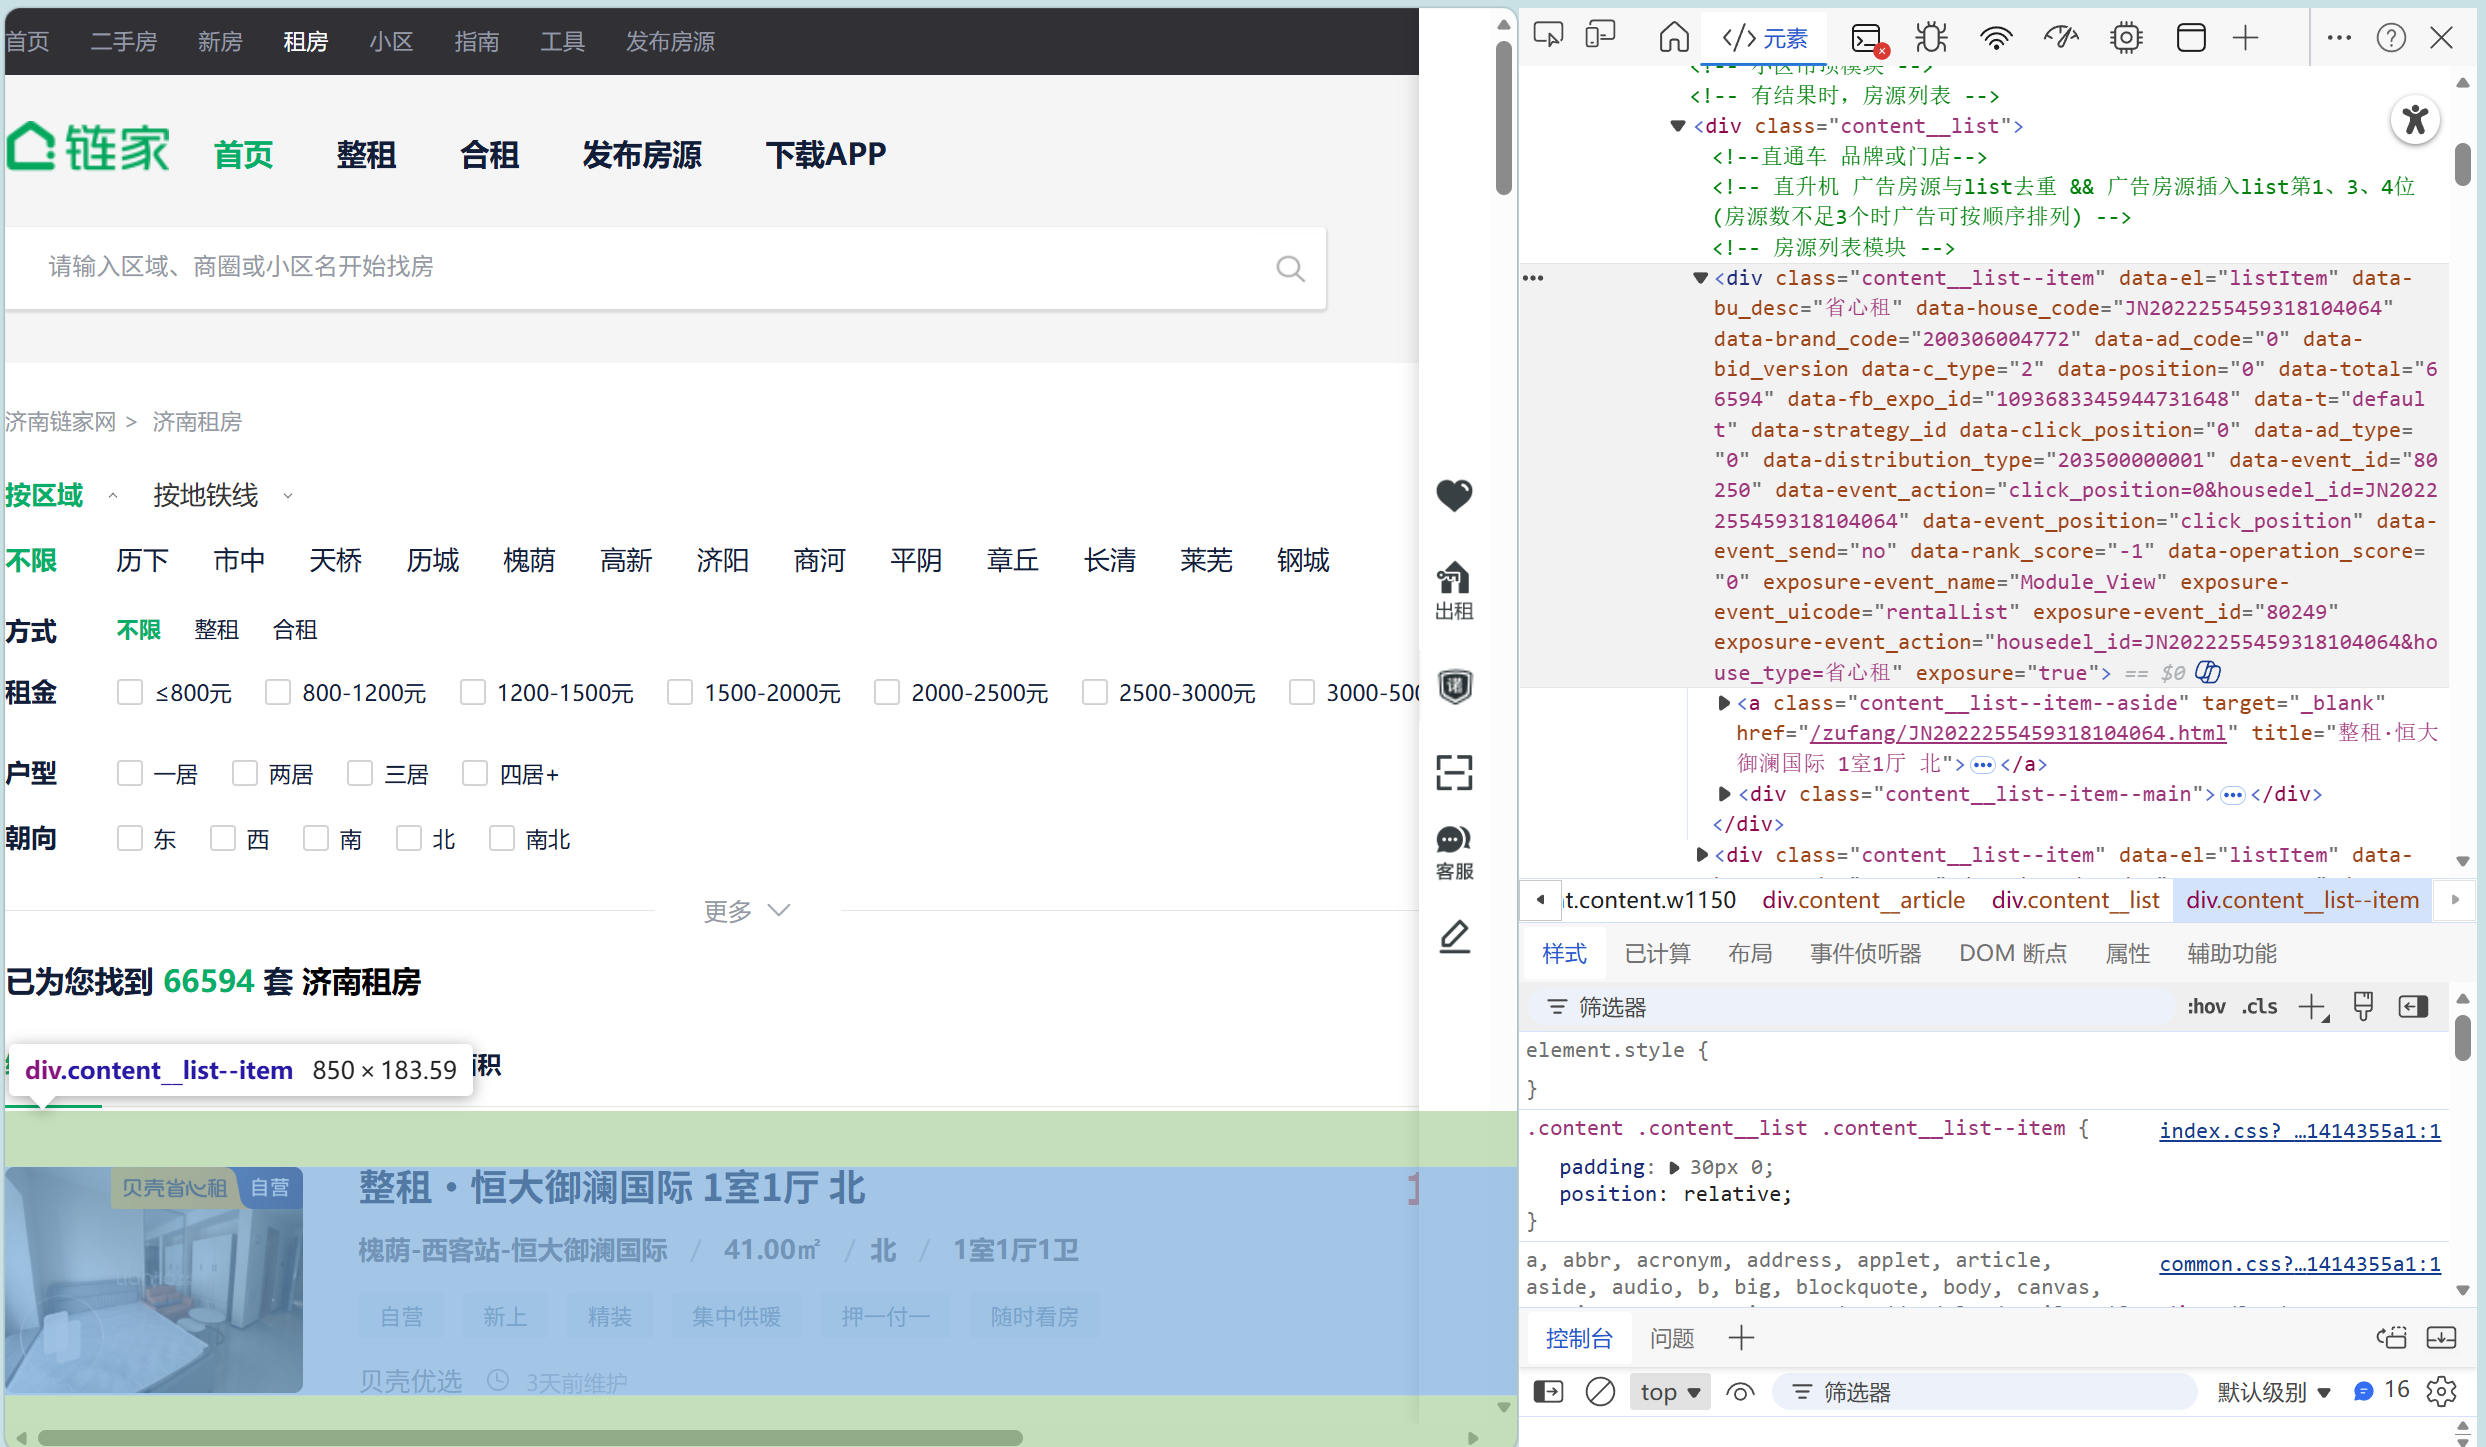The width and height of the screenshot is (2486, 1447).
Task: Enable the 南北 orientation checkbox
Action: pos(502,838)
